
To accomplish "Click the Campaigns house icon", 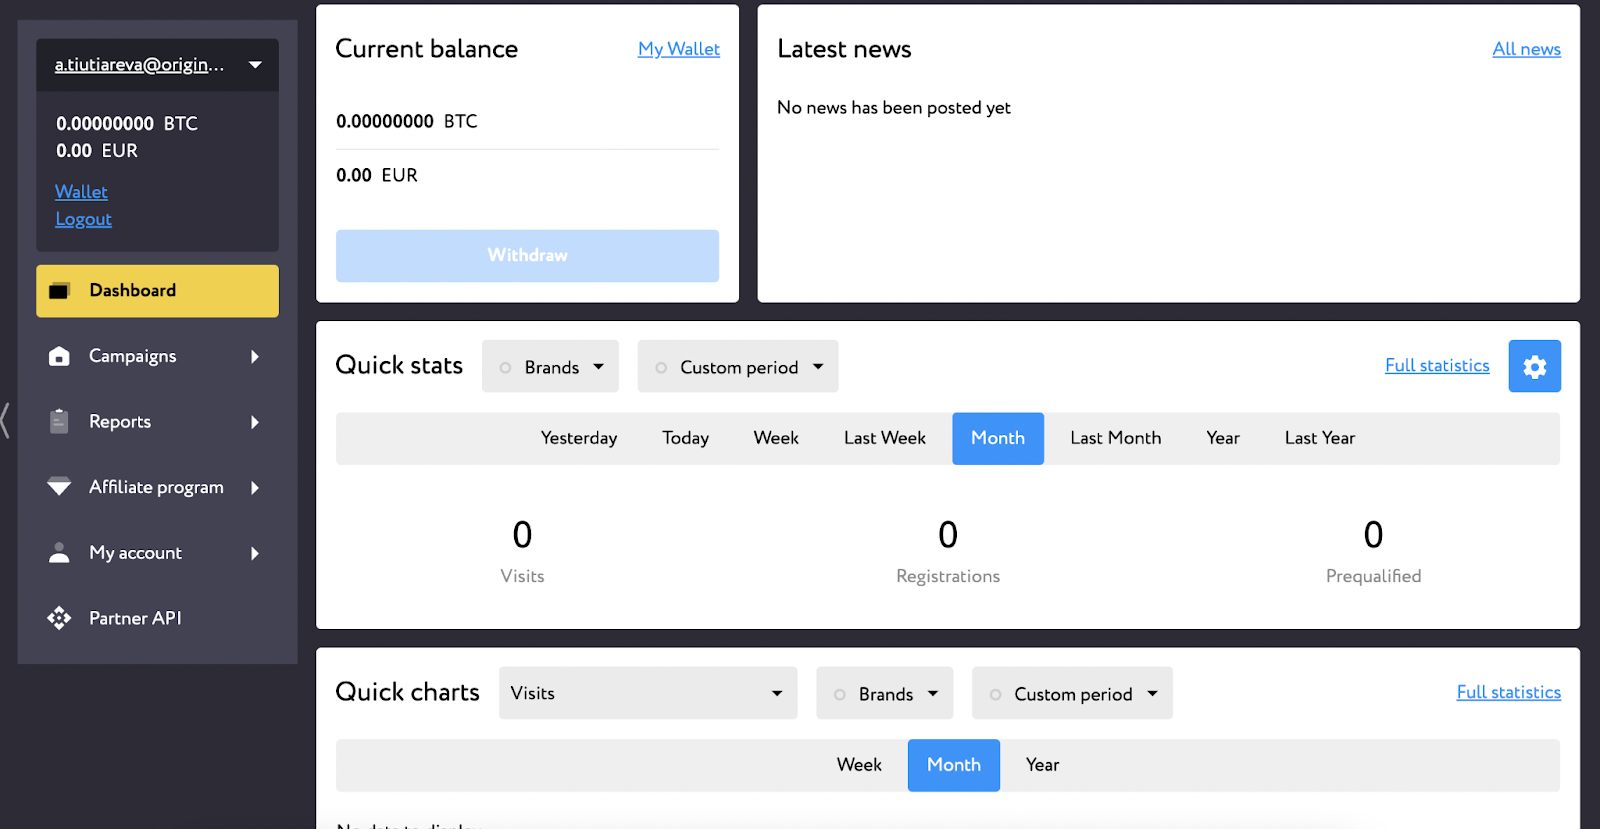I will tap(60, 357).
